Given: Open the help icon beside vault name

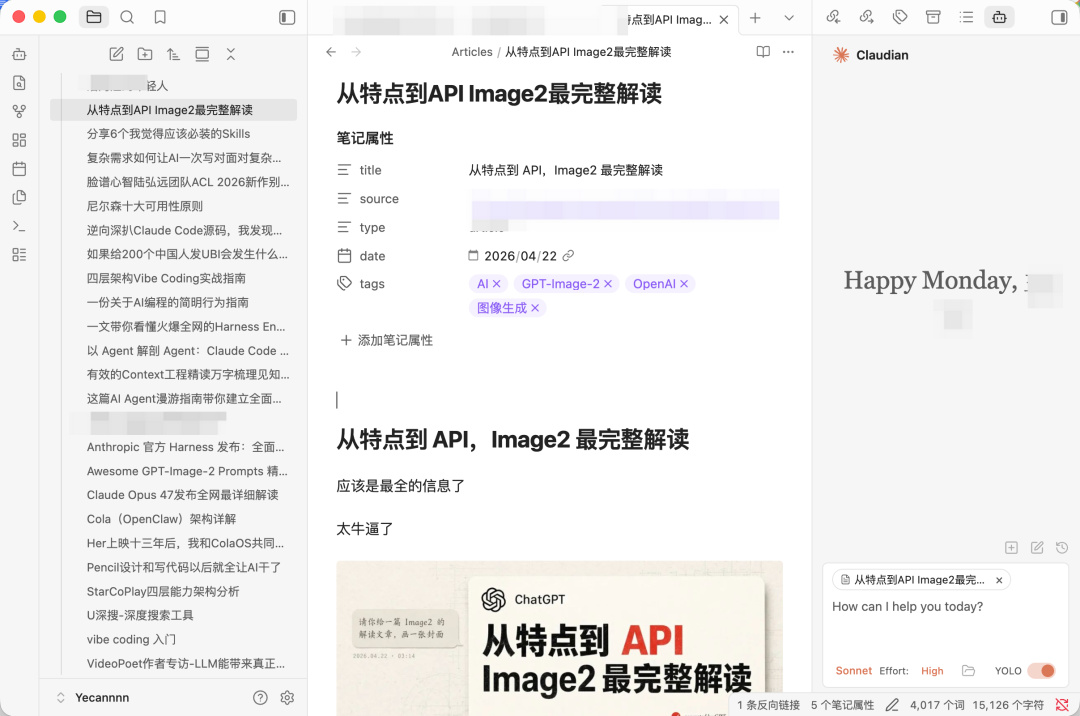Looking at the screenshot, I should coord(260,697).
